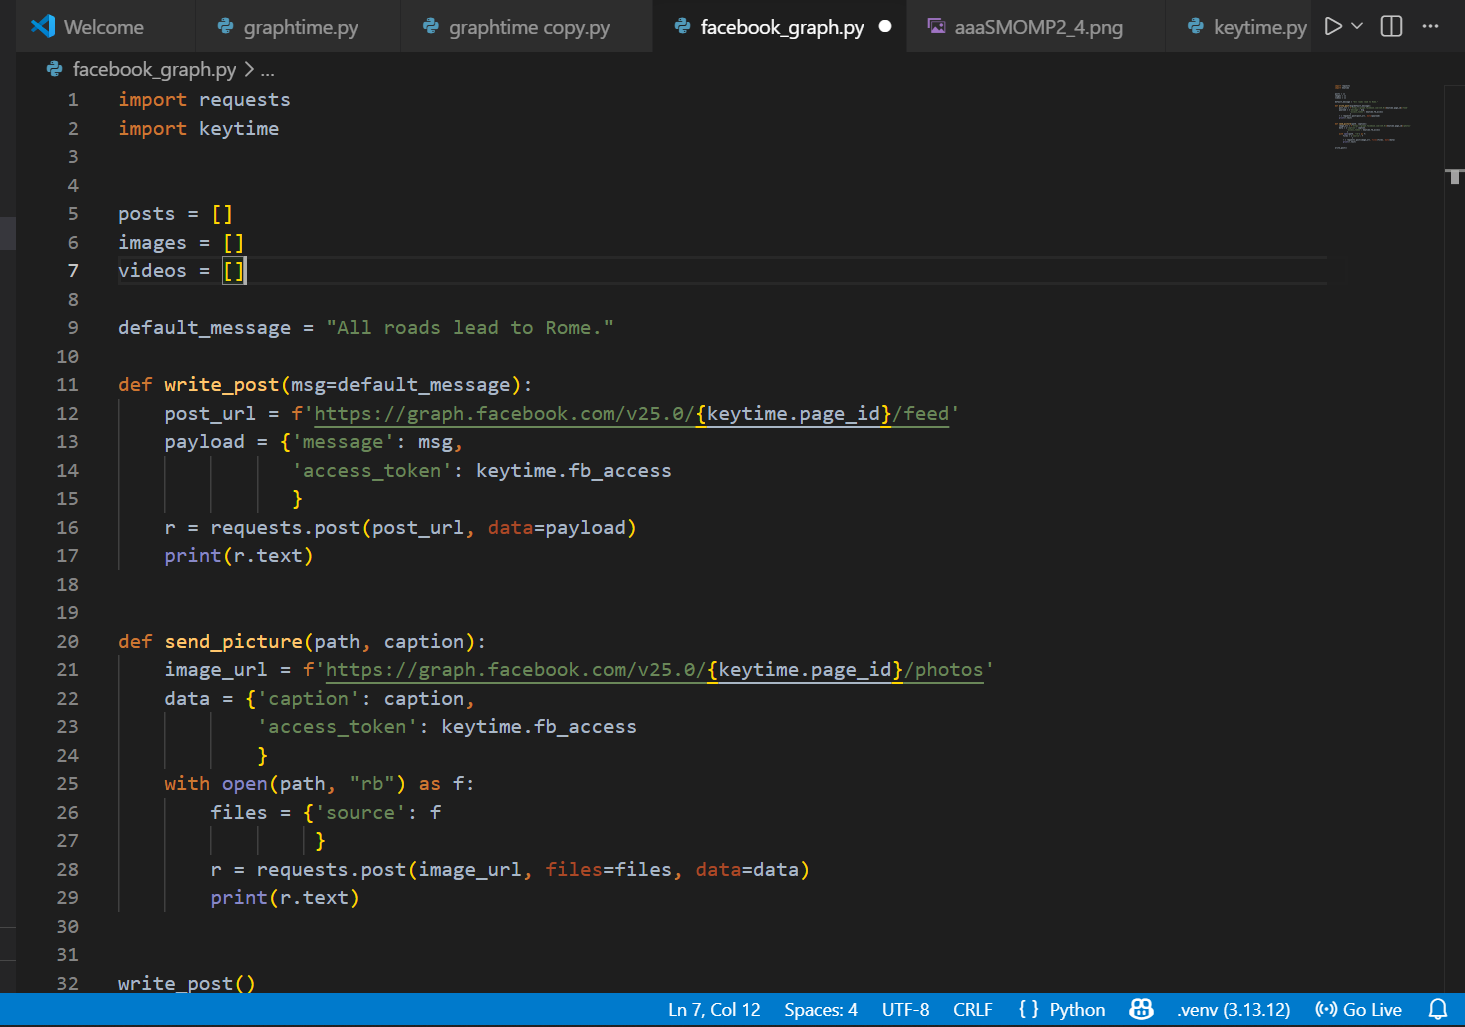1465x1027 pixels.
Task: Split the editor to the right
Action: (1391, 26)
